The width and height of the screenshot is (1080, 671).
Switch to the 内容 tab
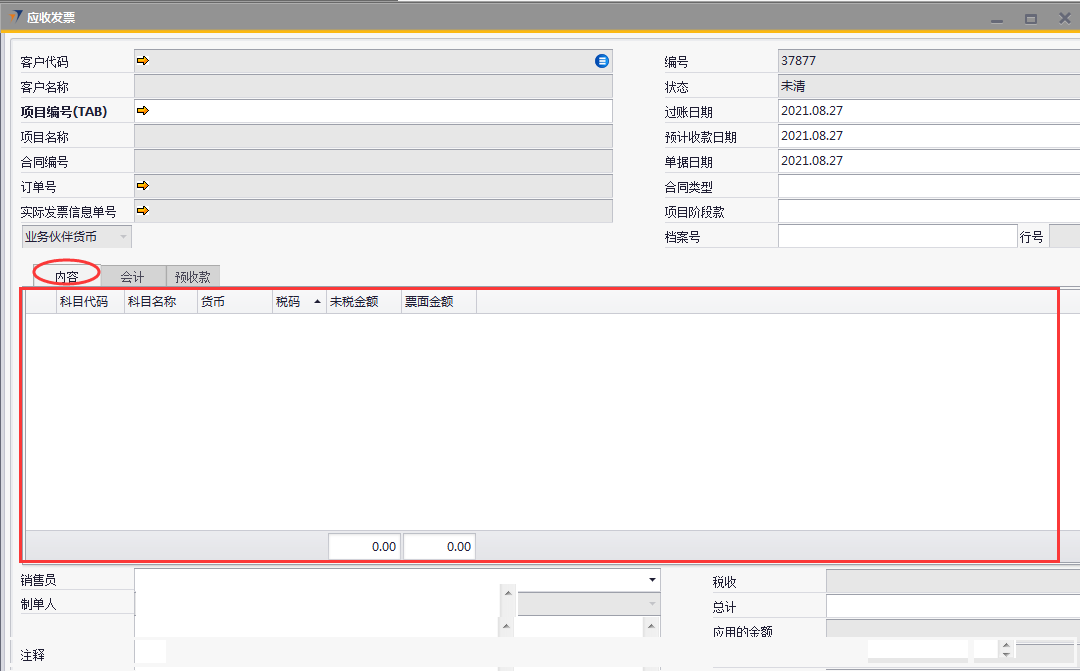[67, 277]
